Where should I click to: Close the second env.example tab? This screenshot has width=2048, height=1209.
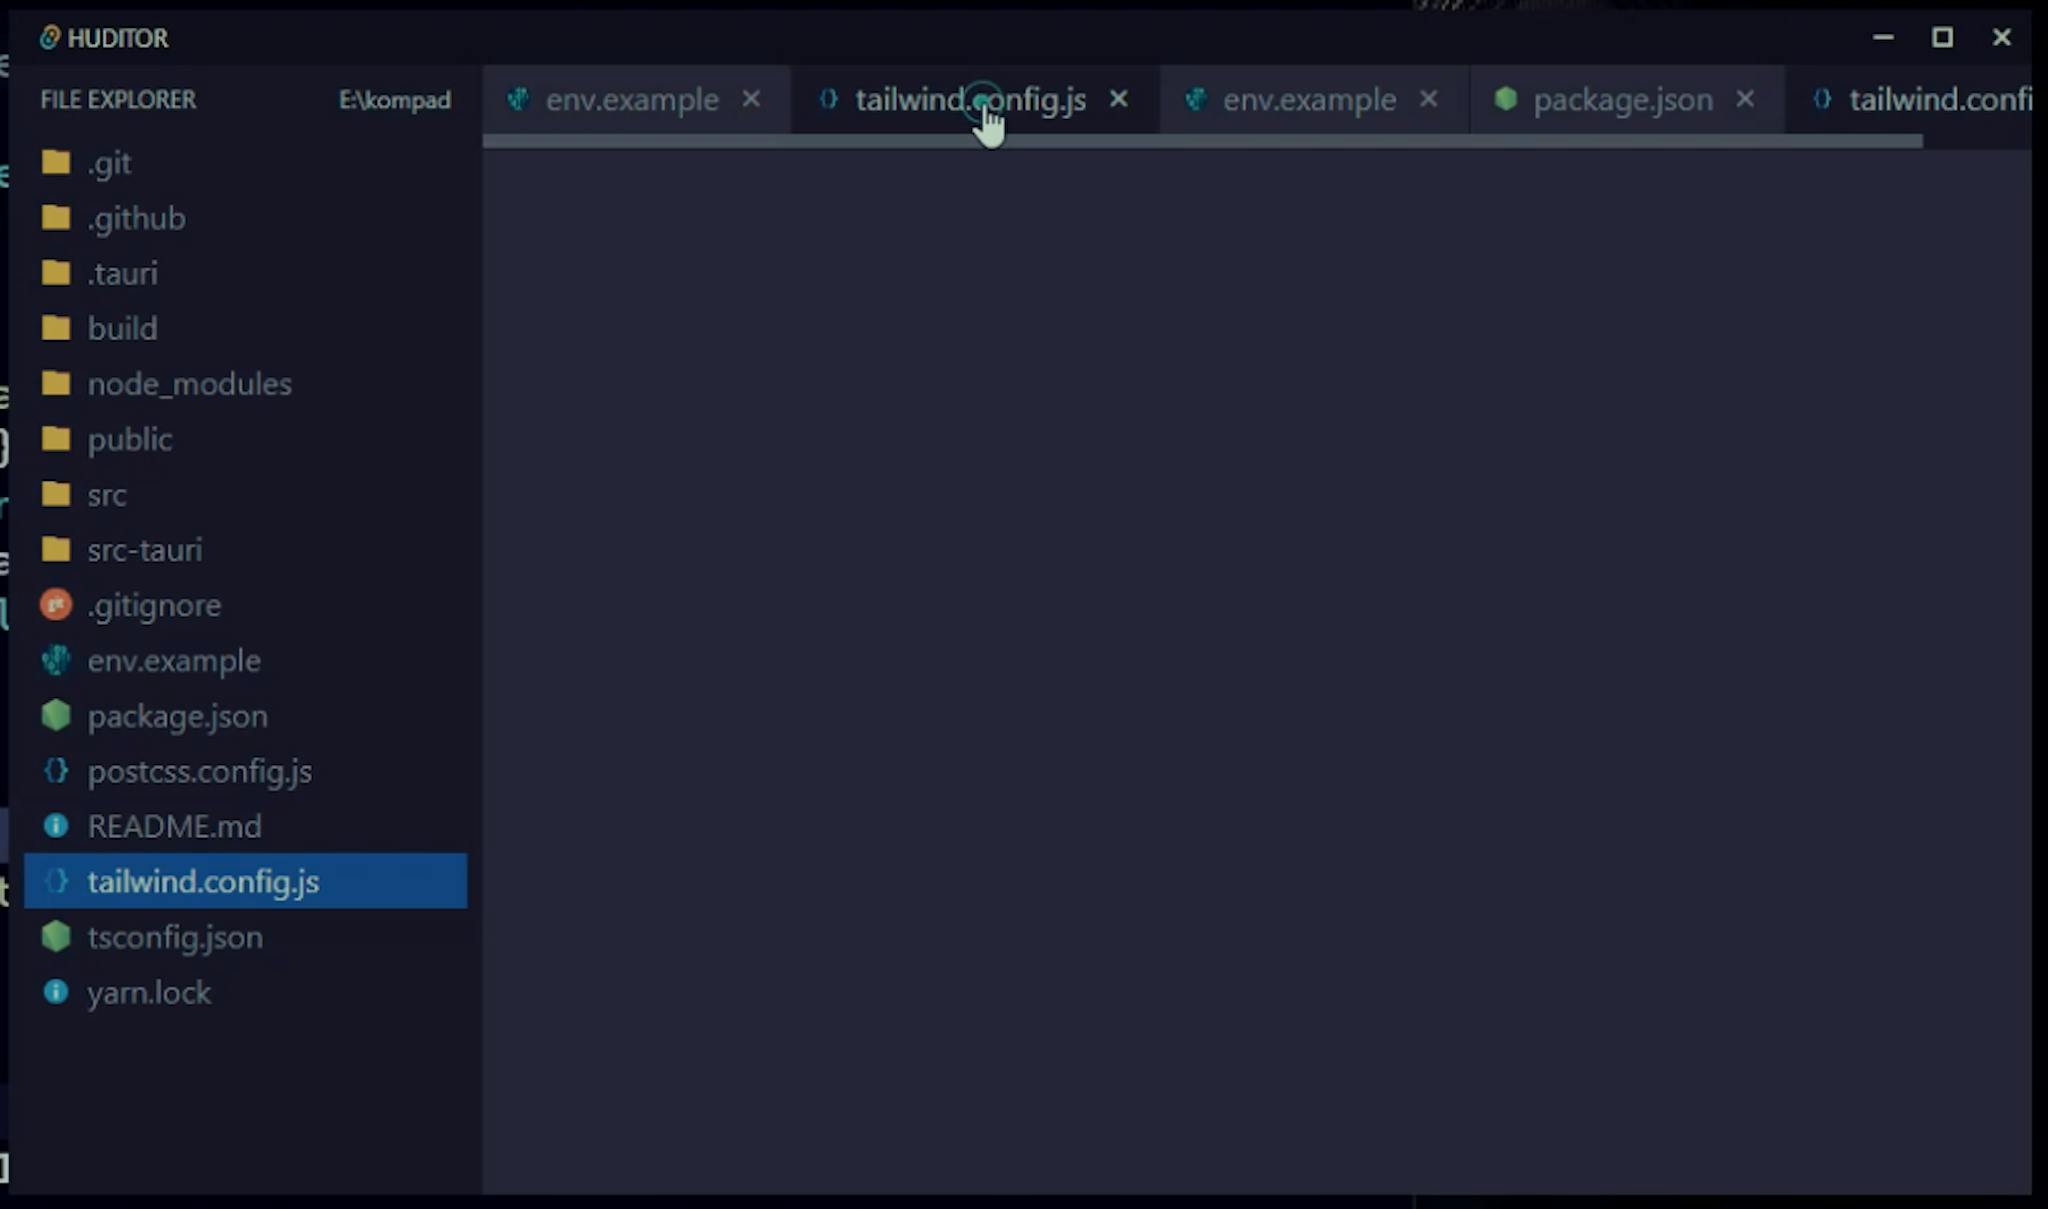click(x=1429, y=99)
